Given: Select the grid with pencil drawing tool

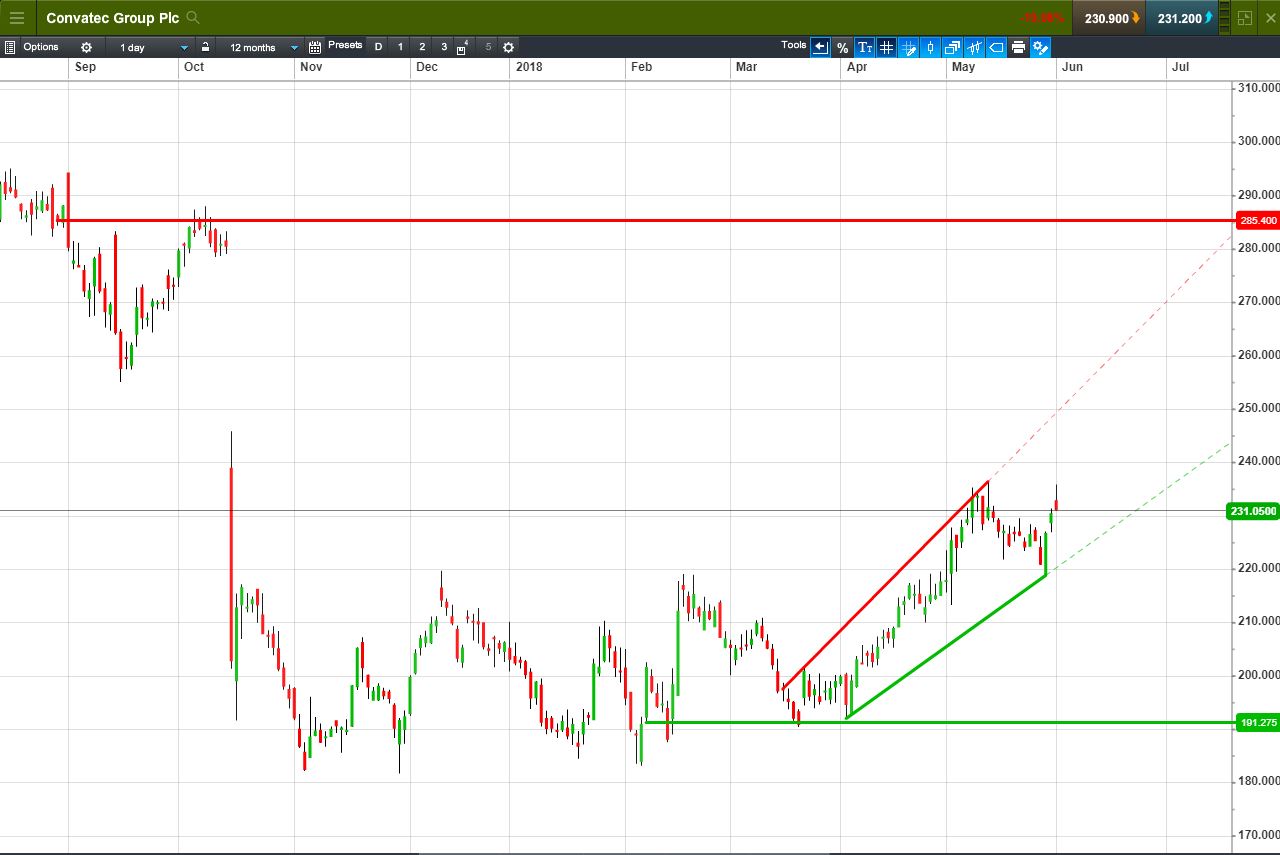Looking at the screenshot, I should tap(908, 47).
